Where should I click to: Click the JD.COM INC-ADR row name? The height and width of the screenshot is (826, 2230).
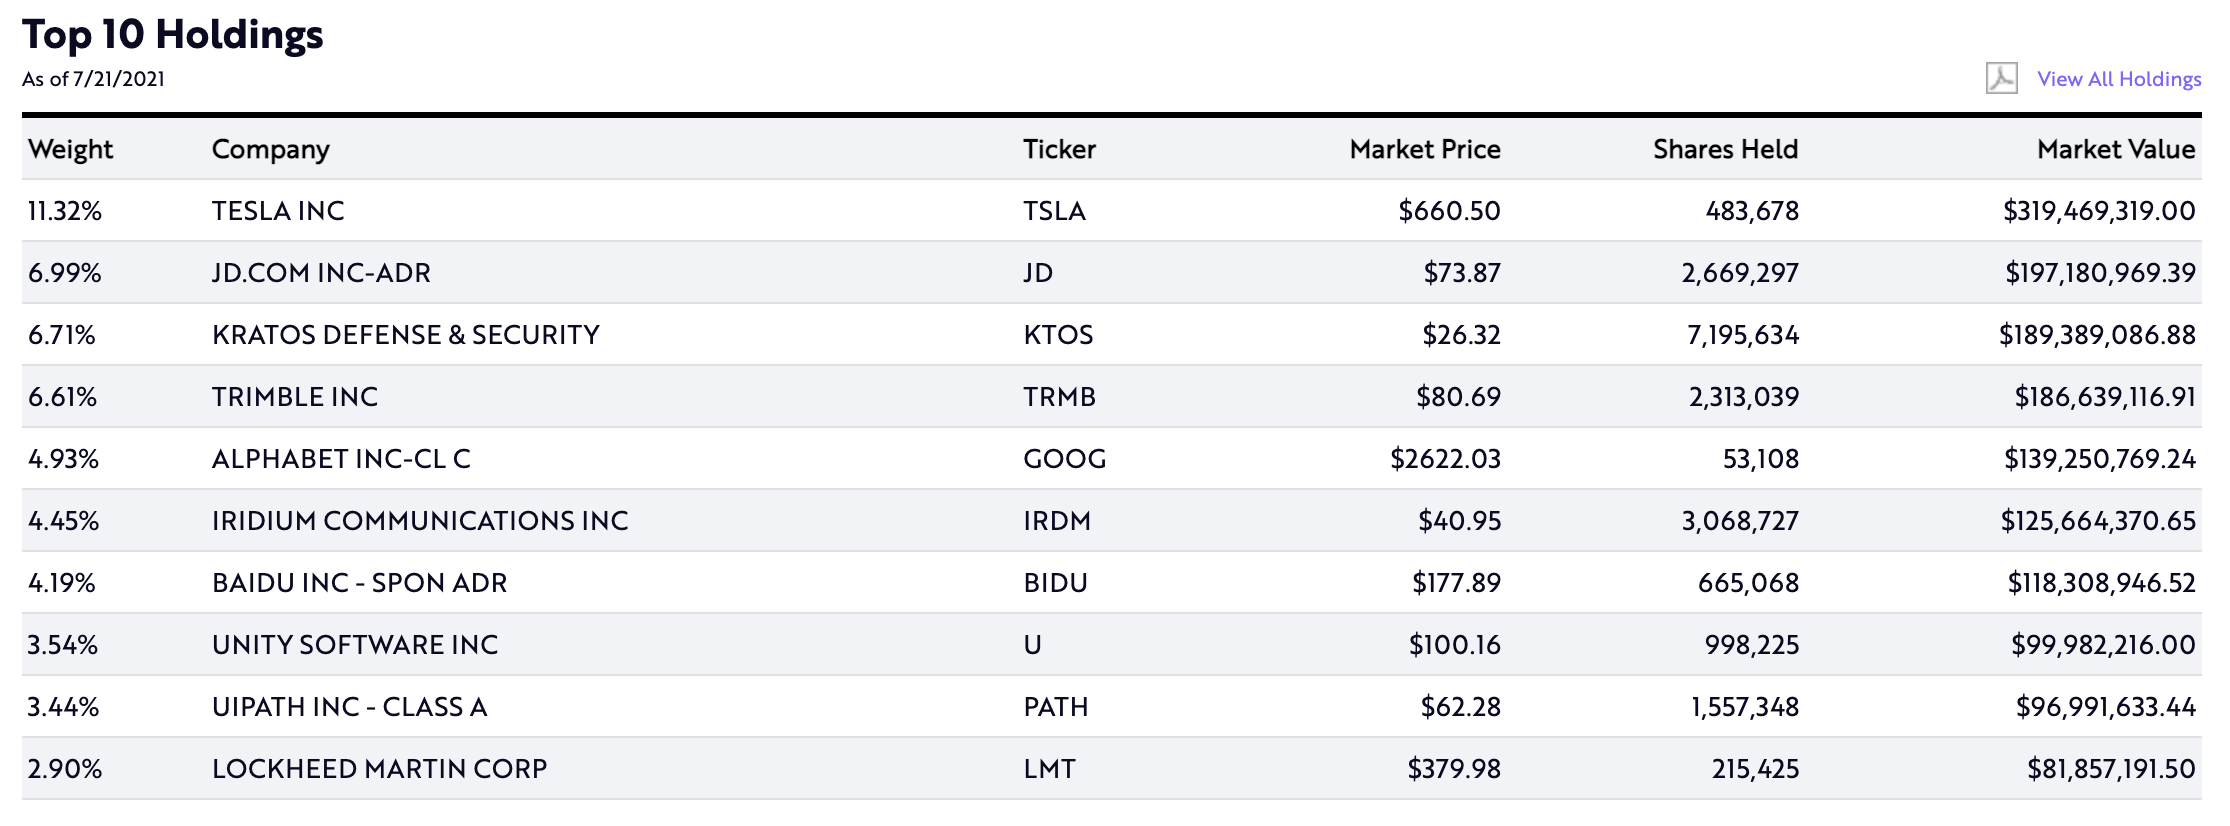(321, 273)
